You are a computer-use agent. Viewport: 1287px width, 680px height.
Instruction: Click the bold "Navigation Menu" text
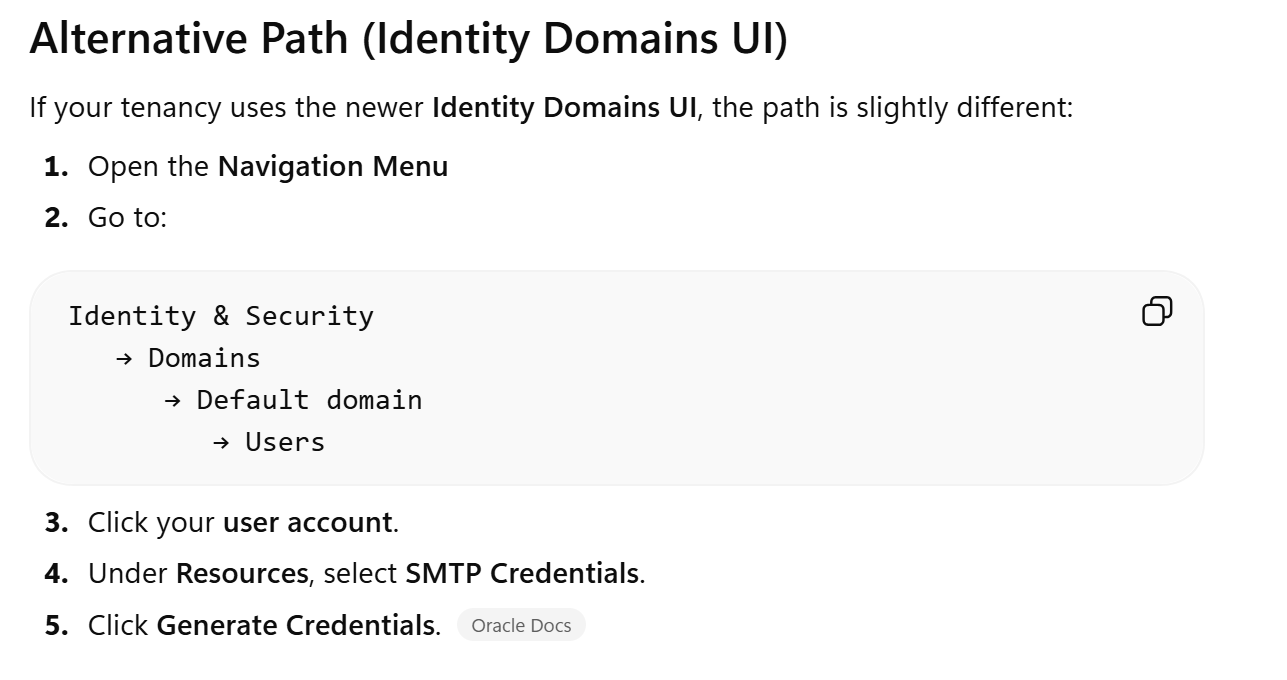pos(333,166)
